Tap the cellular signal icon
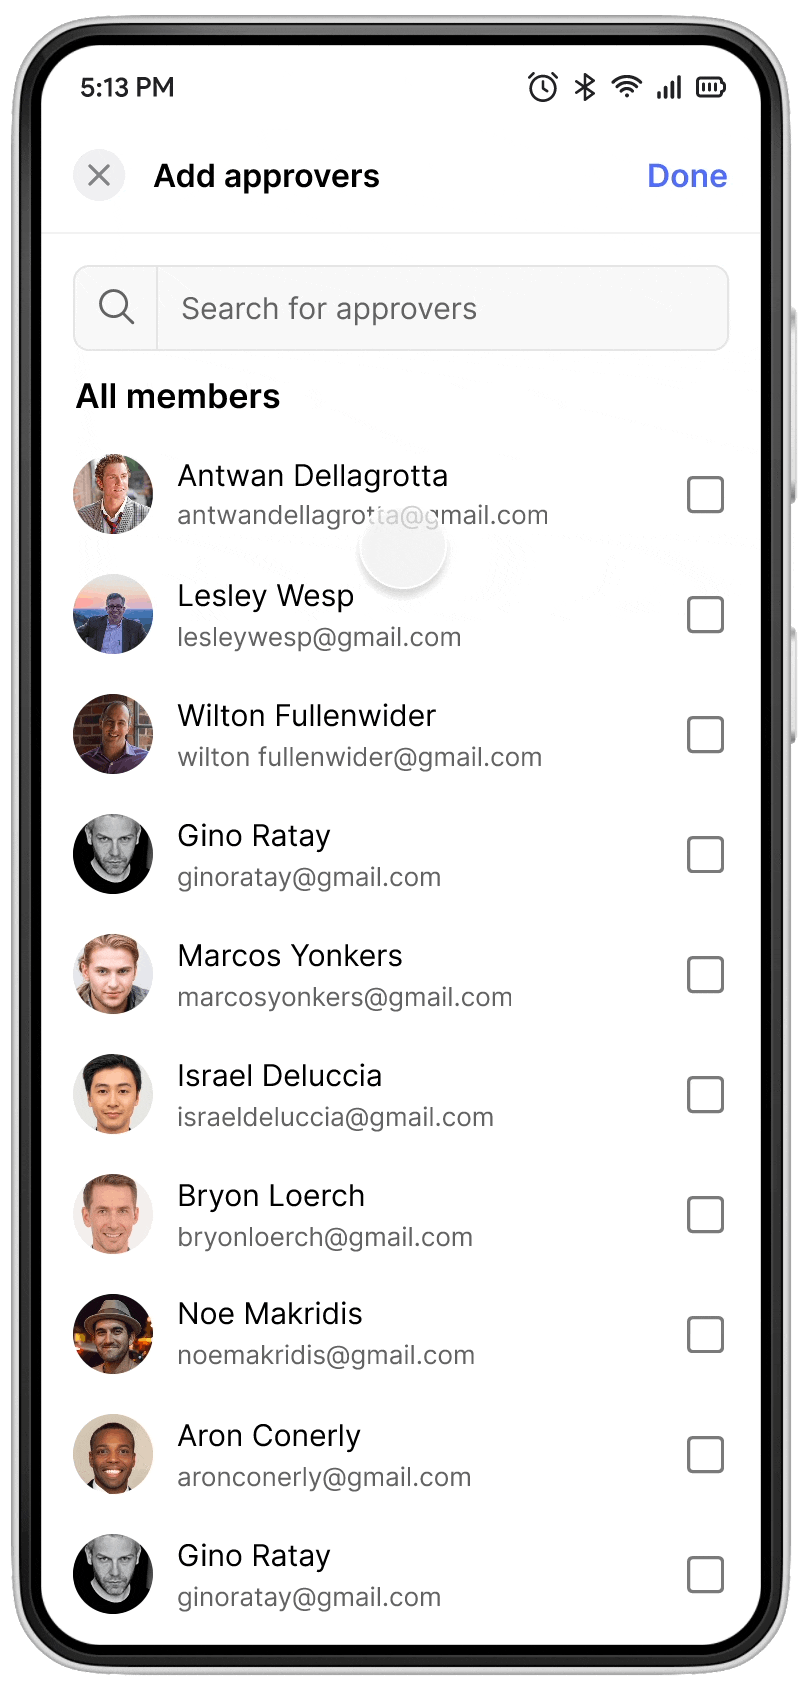This screenshot has height=1691, width=808. [x=669, y=87]
